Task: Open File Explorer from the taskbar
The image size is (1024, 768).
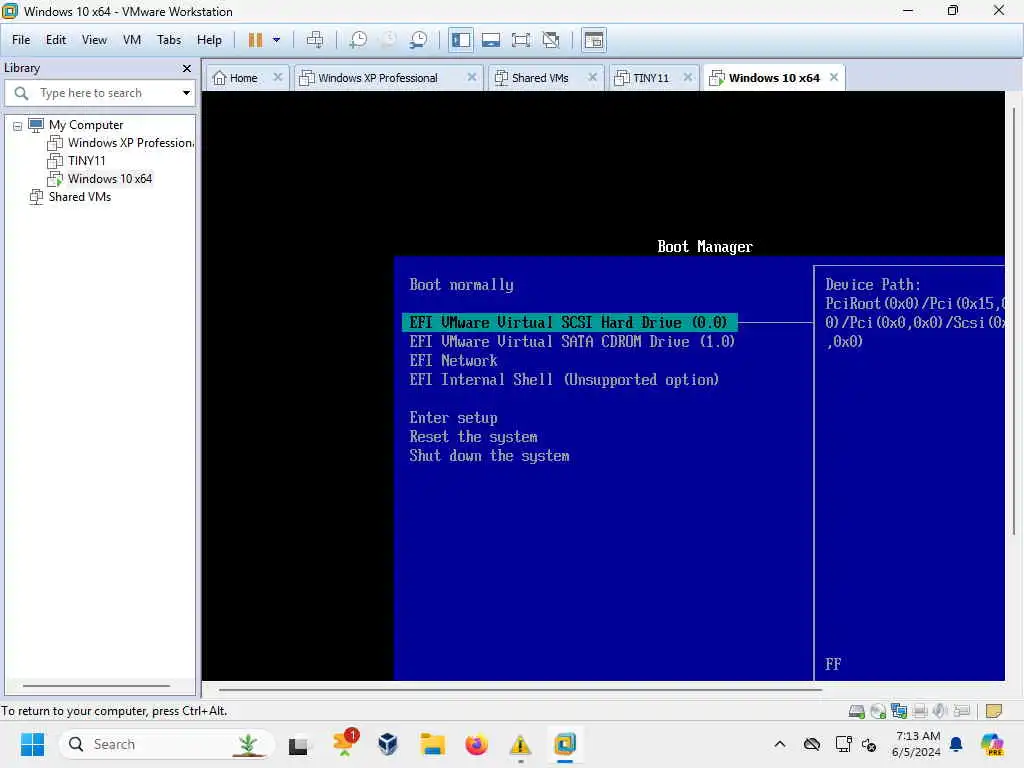Action: 432,744
